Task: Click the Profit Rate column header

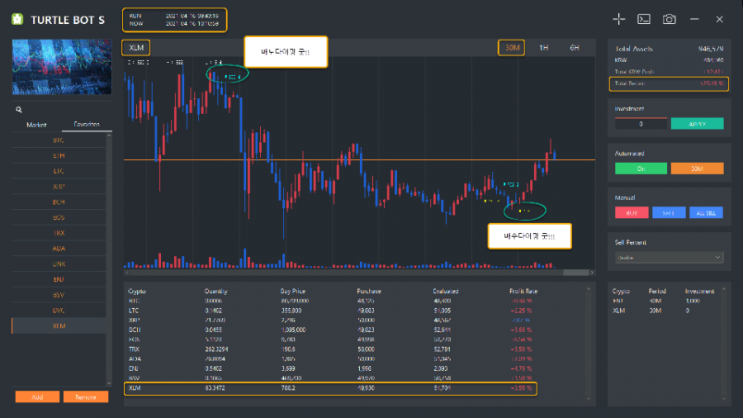Action: pyautogui.click(x=524, y=291)
